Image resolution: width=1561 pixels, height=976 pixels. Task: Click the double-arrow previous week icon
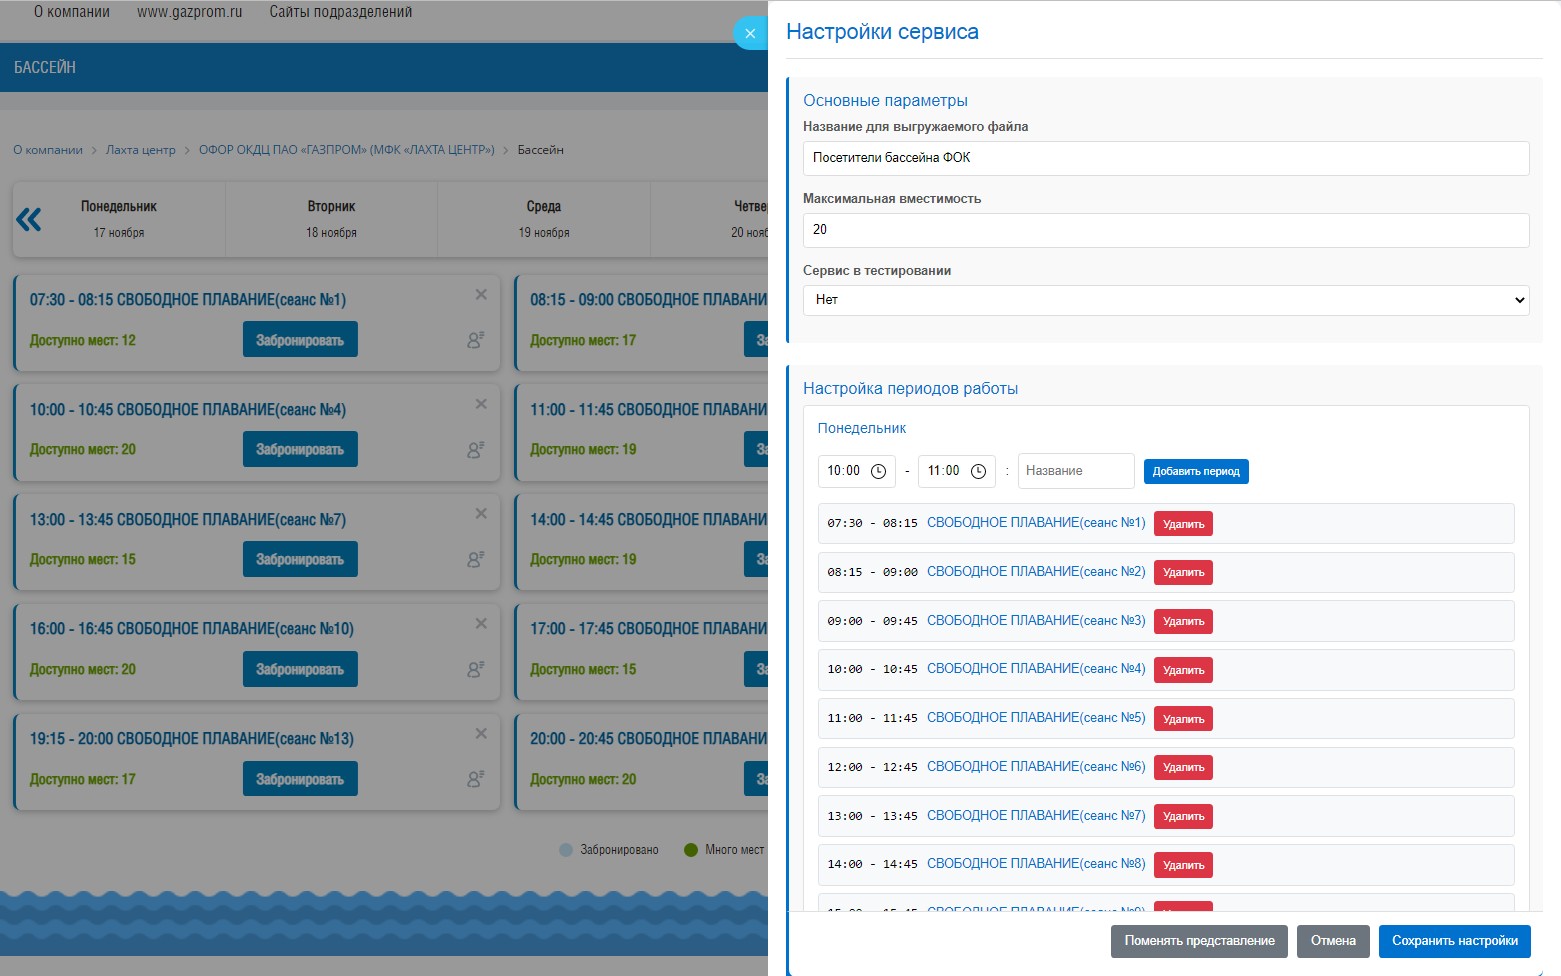click(x=29, y=219)
